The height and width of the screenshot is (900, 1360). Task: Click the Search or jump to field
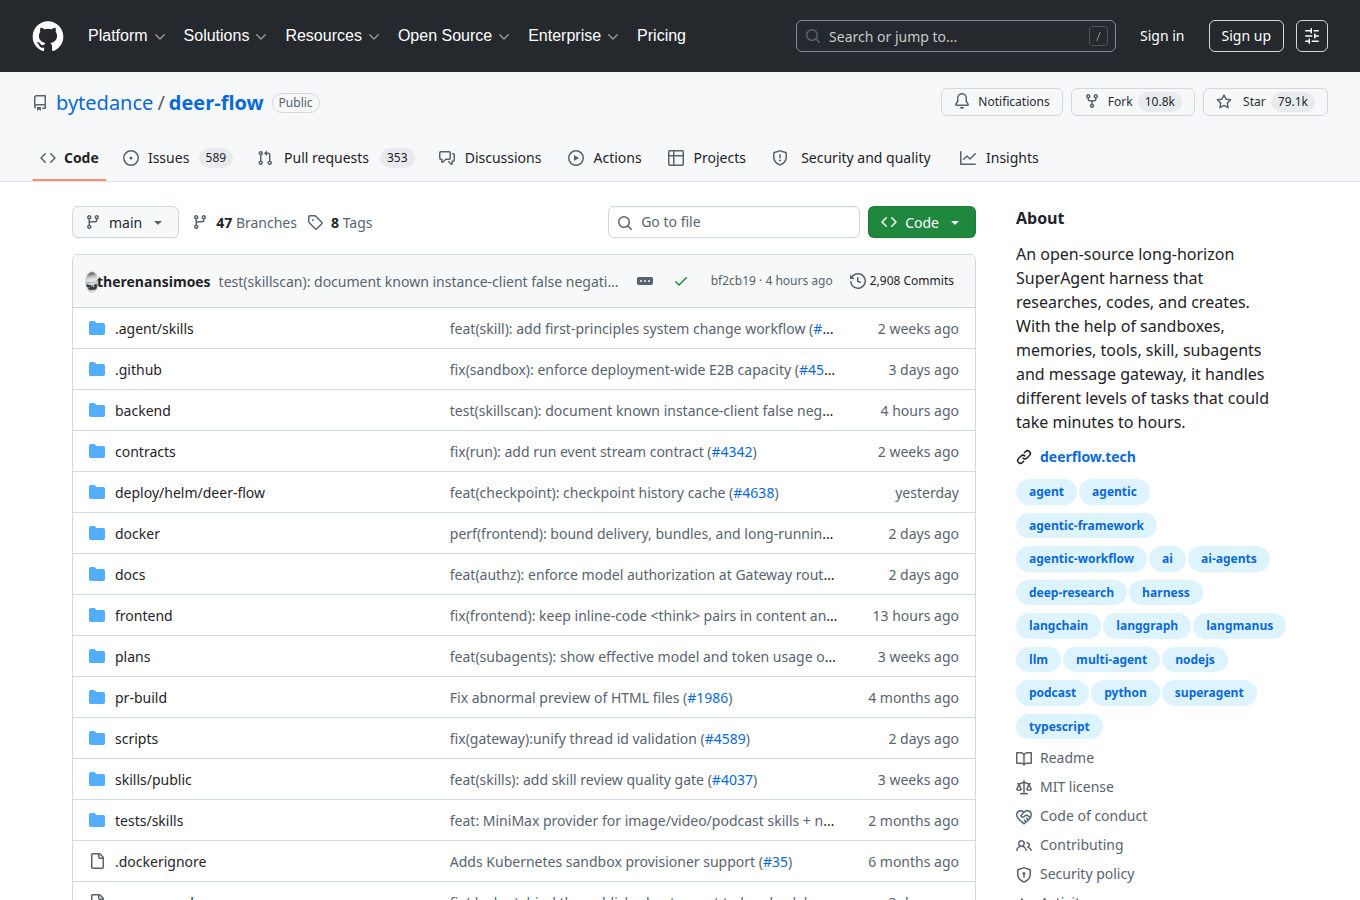click(x=956, y=36)
